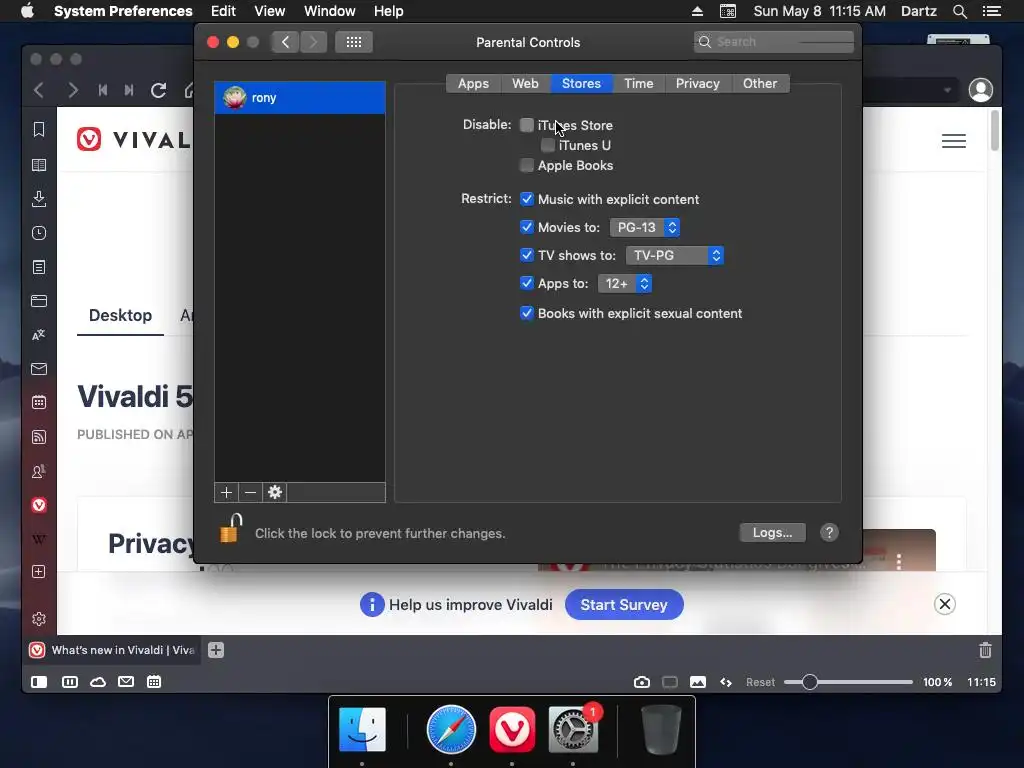Open the TV shows rating TV-PG dropdown
The height and width of the screenshot is (768, 1024).
[675, 255]
